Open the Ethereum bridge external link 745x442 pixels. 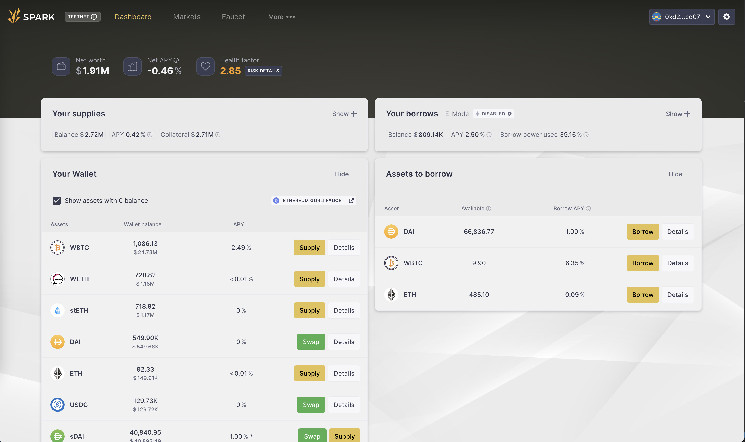[x=314, y=201]
